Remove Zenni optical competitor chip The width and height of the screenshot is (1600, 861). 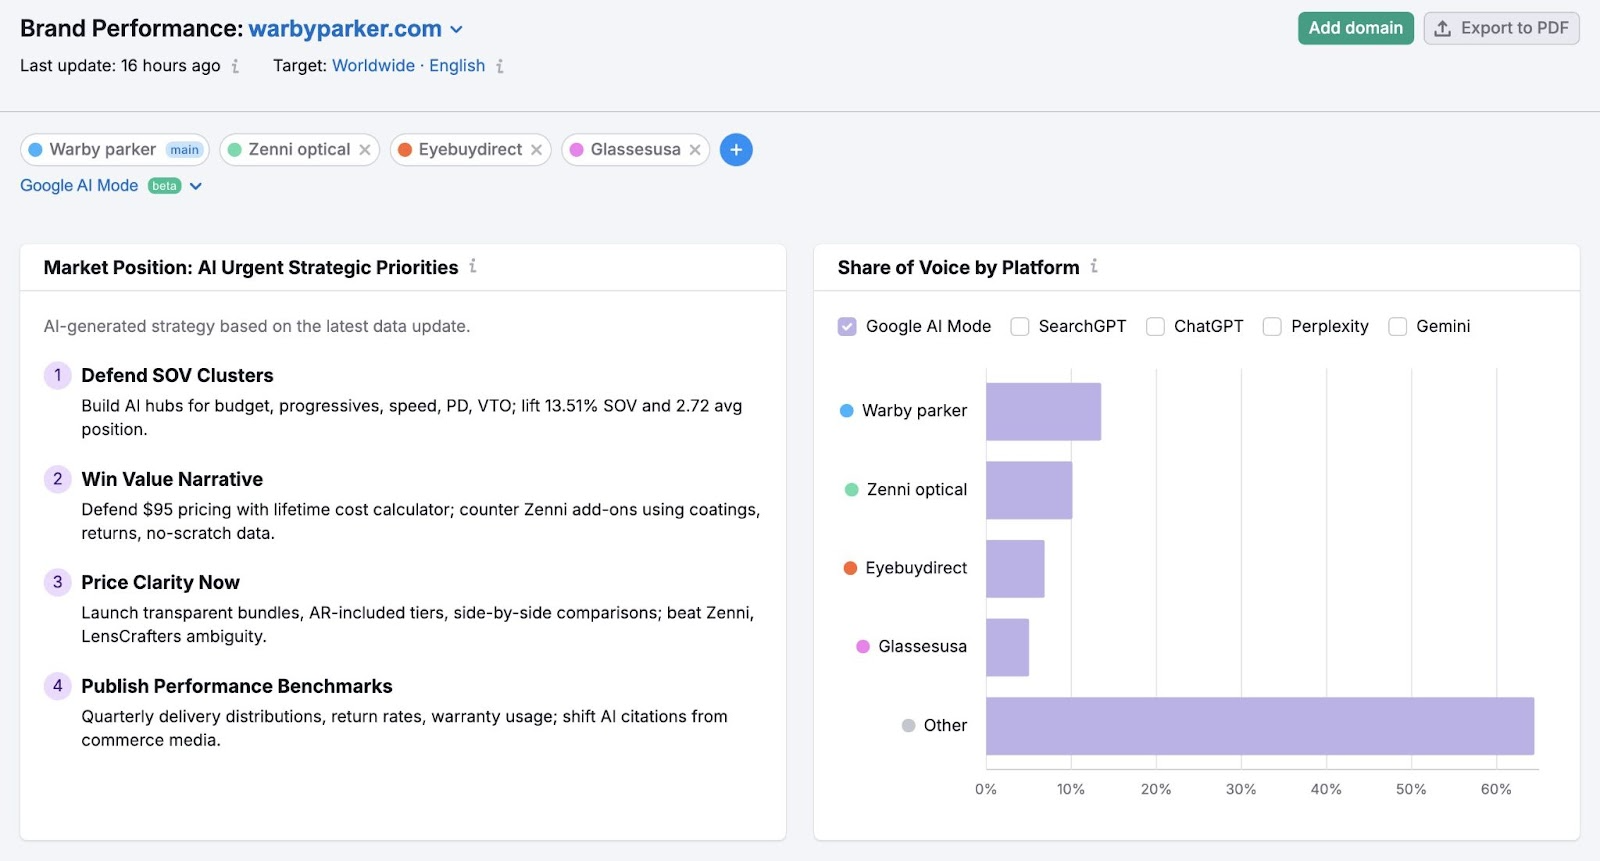point(365,150)
